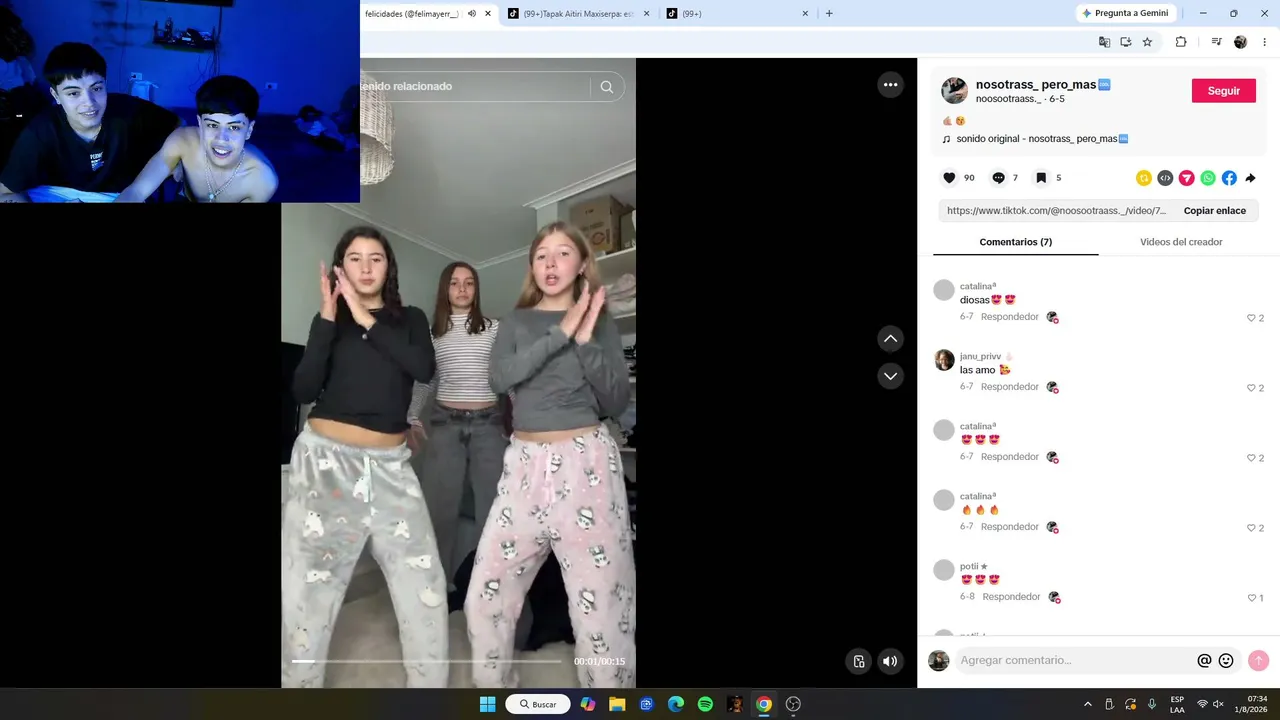Click the comment input field 'Agregar comentario...'
The height and width of the screenshot is (720, 1280).
pos(1075,660)
